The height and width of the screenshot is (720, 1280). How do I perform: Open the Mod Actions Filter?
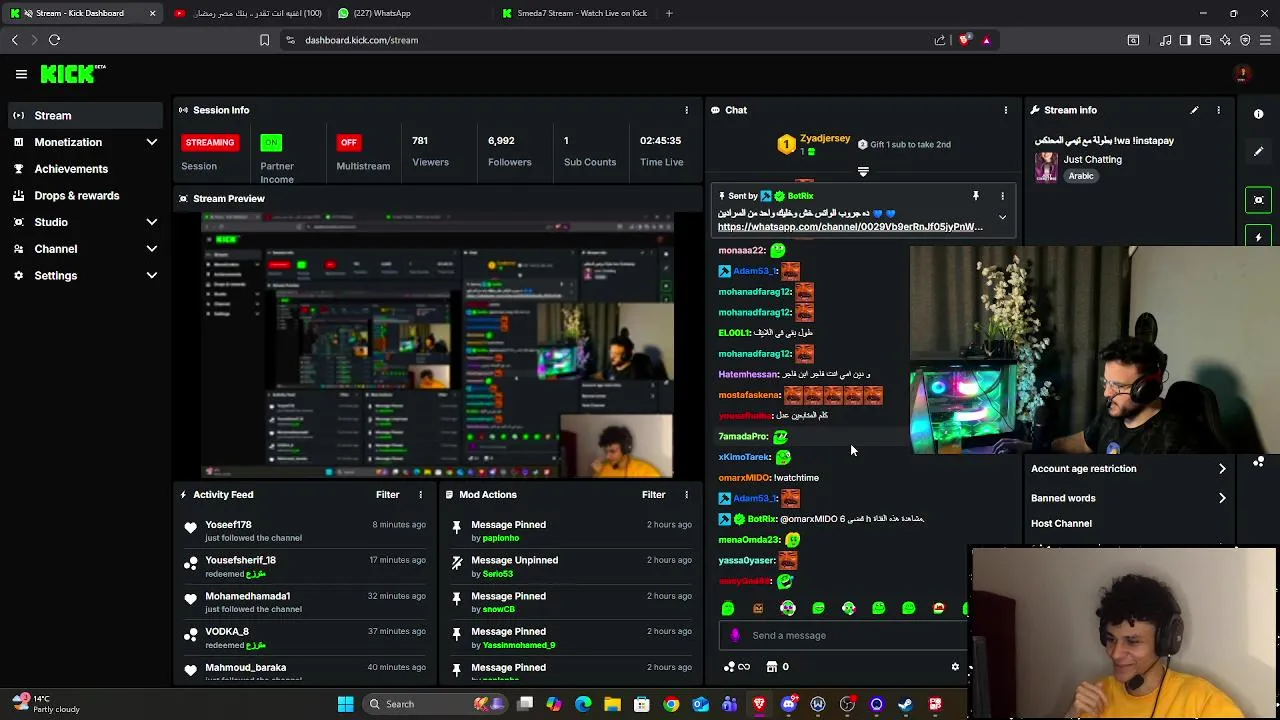coord(653,494)
